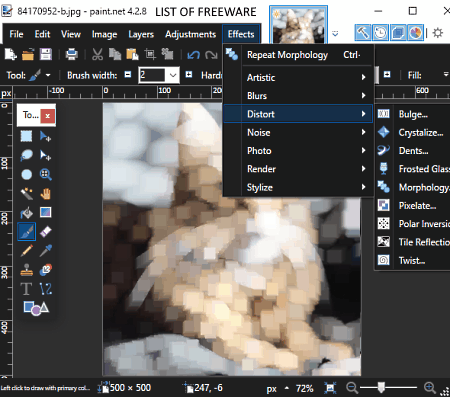Choose the Crystalize distort effect

(413, 133)
